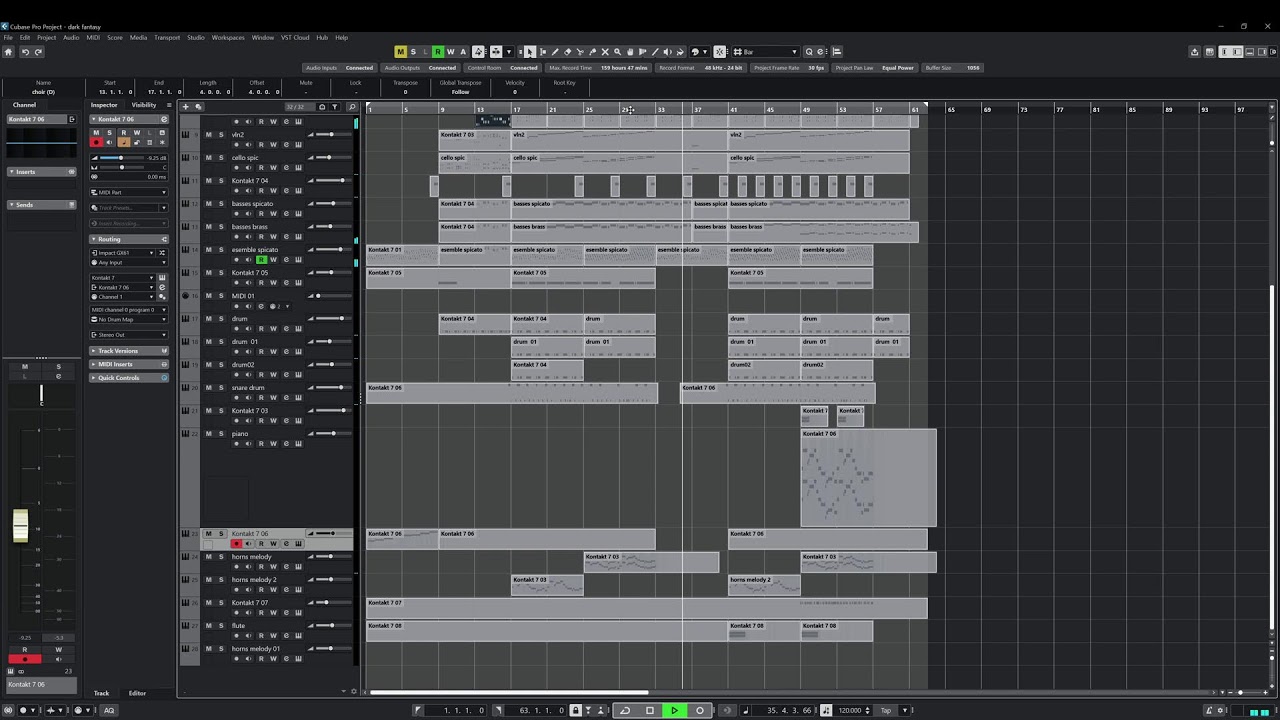The image size is (1280, 720).
Task: Expand the Track Versions section
Action: [129, 351]
